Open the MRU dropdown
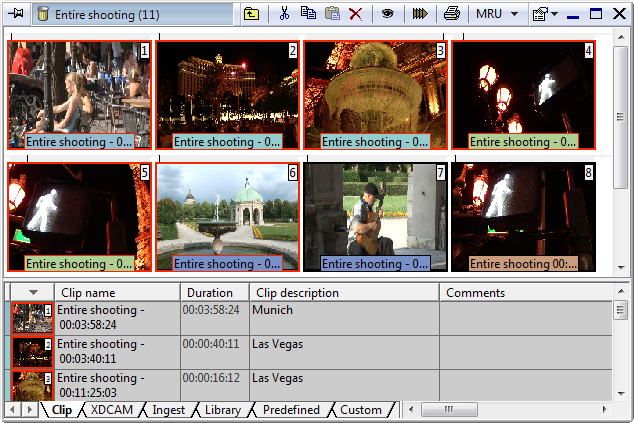Viewport: 634px width, 423px height. point(497,14)
